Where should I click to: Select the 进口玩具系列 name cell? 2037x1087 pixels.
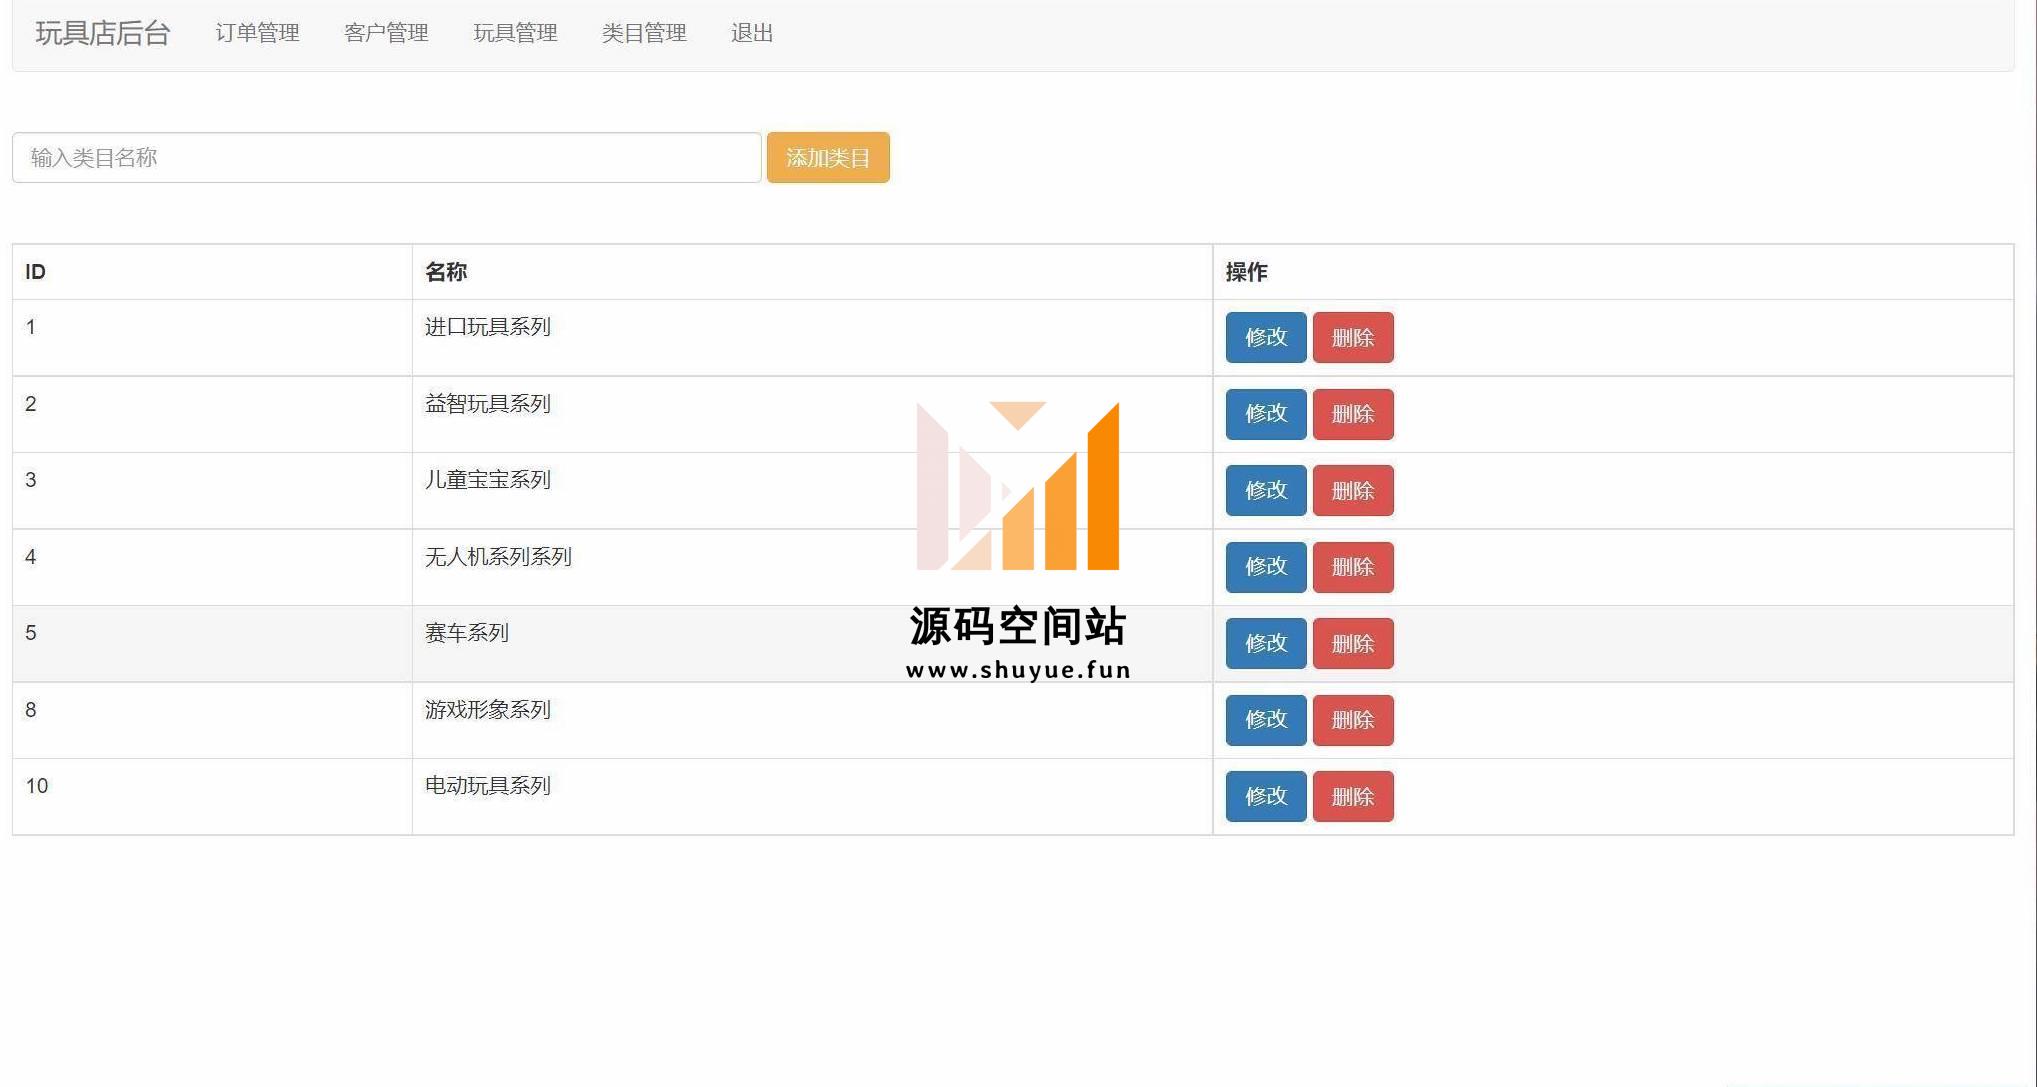coord(812,338)
